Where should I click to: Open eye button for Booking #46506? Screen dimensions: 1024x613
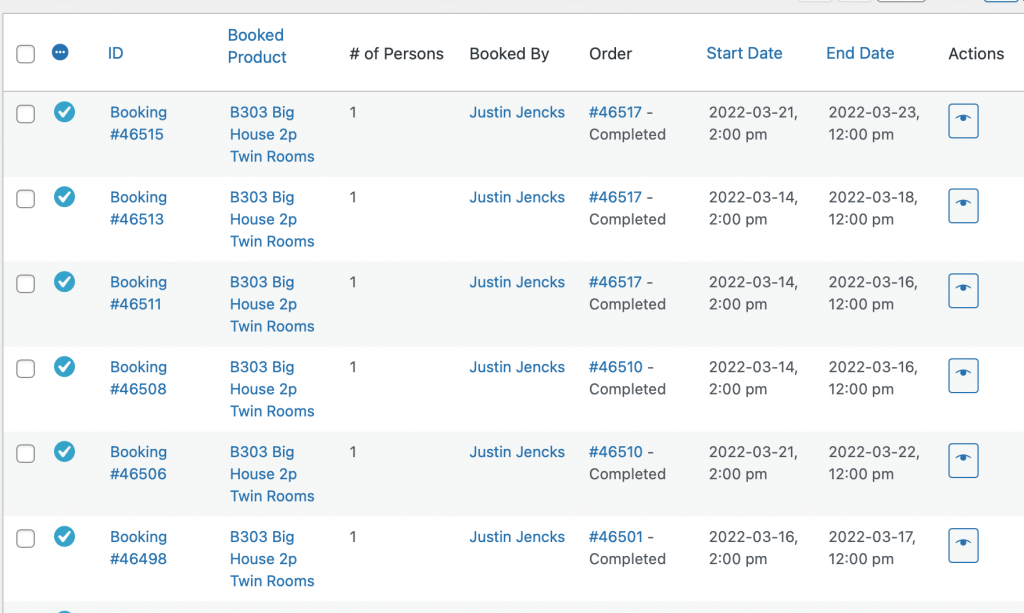[x=963, y=461]
